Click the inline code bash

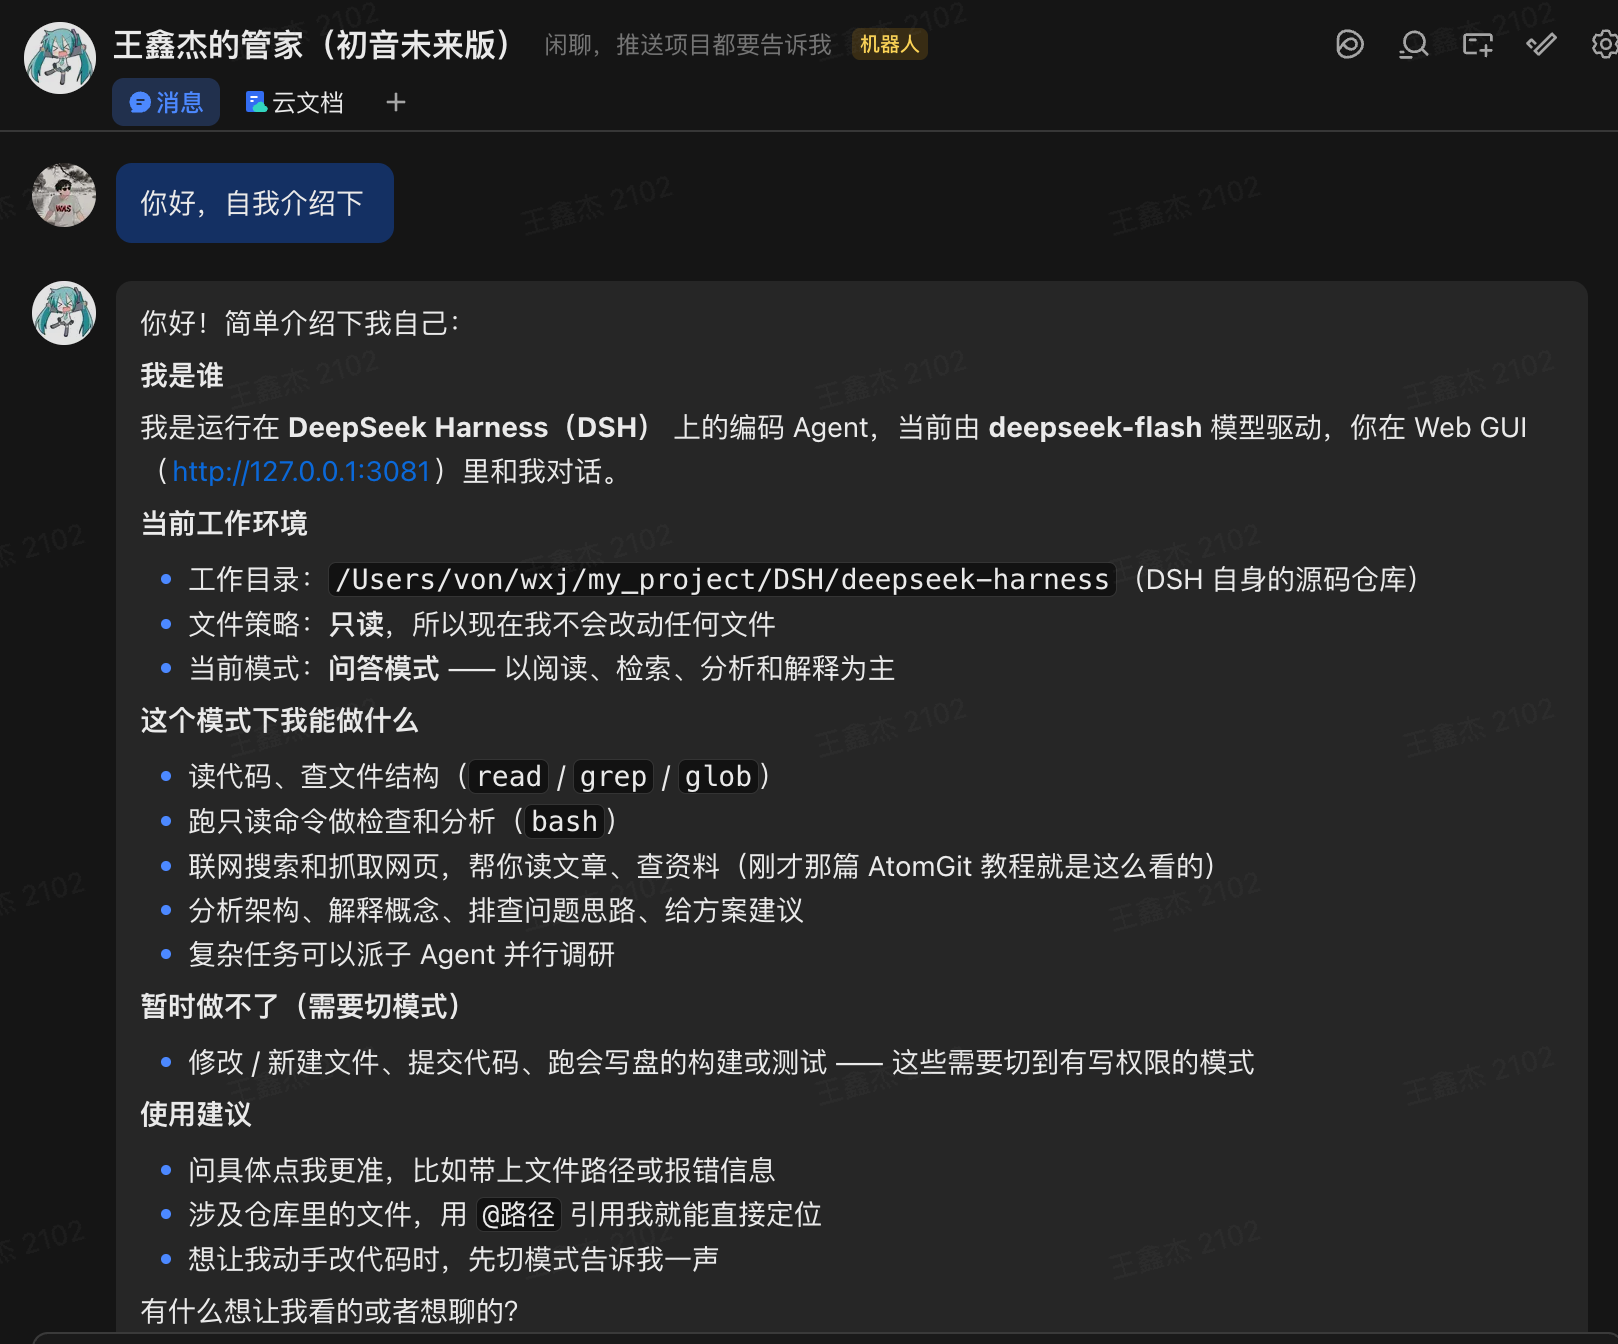(x=564, y=822)
